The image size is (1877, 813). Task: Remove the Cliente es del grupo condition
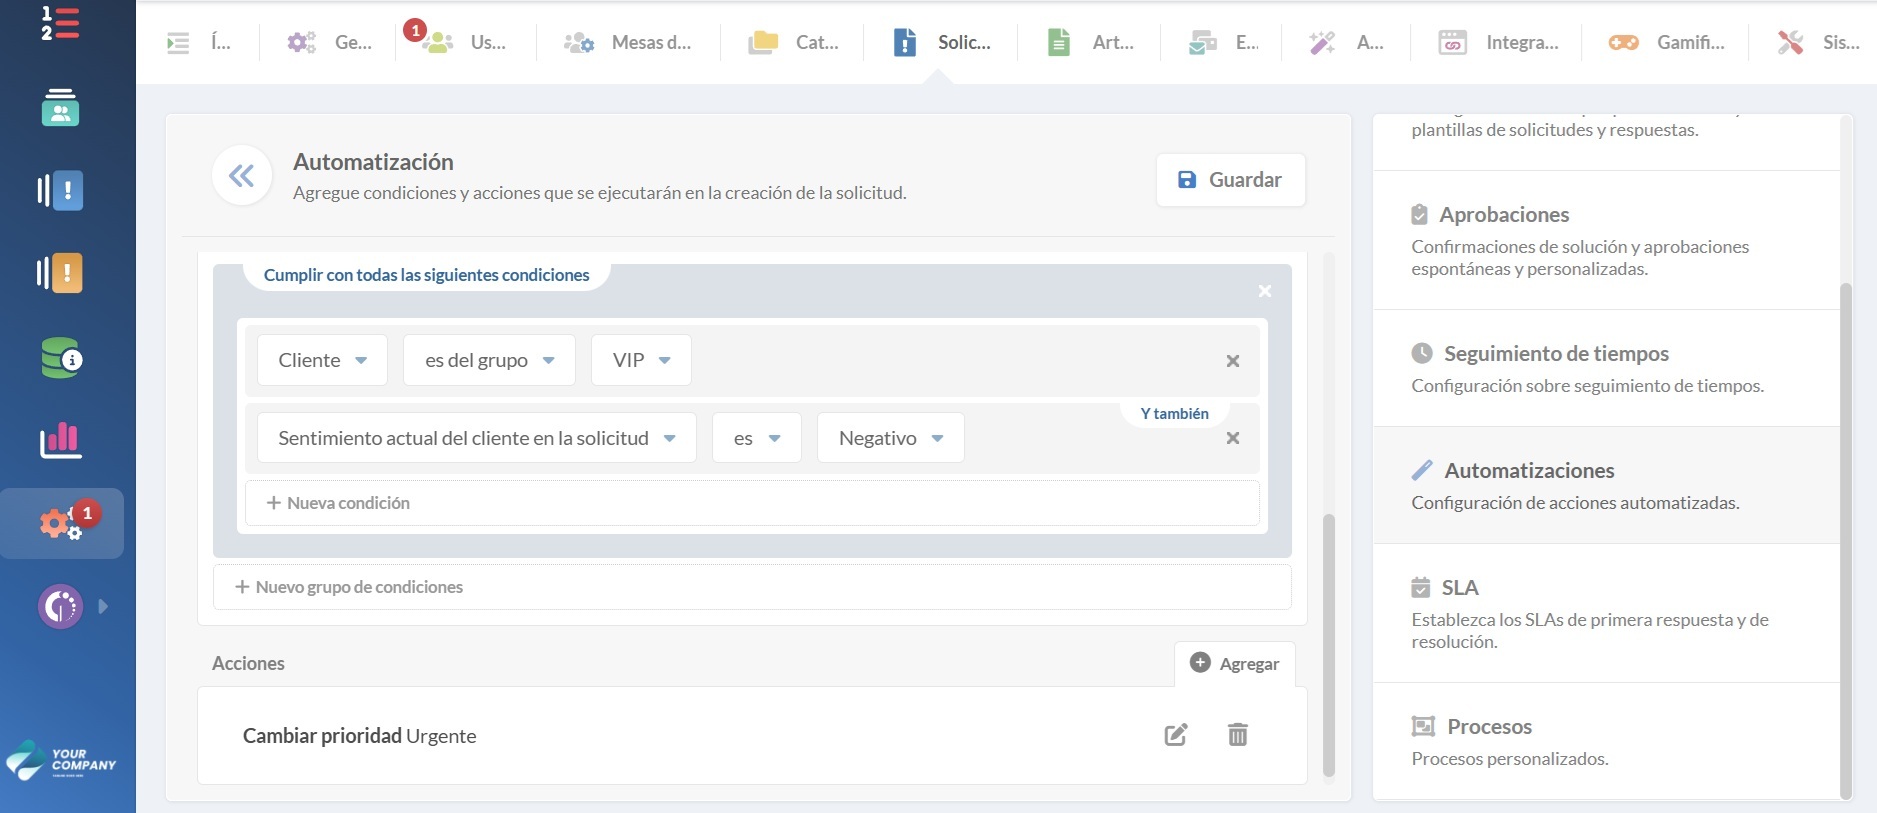point(1232,361)
